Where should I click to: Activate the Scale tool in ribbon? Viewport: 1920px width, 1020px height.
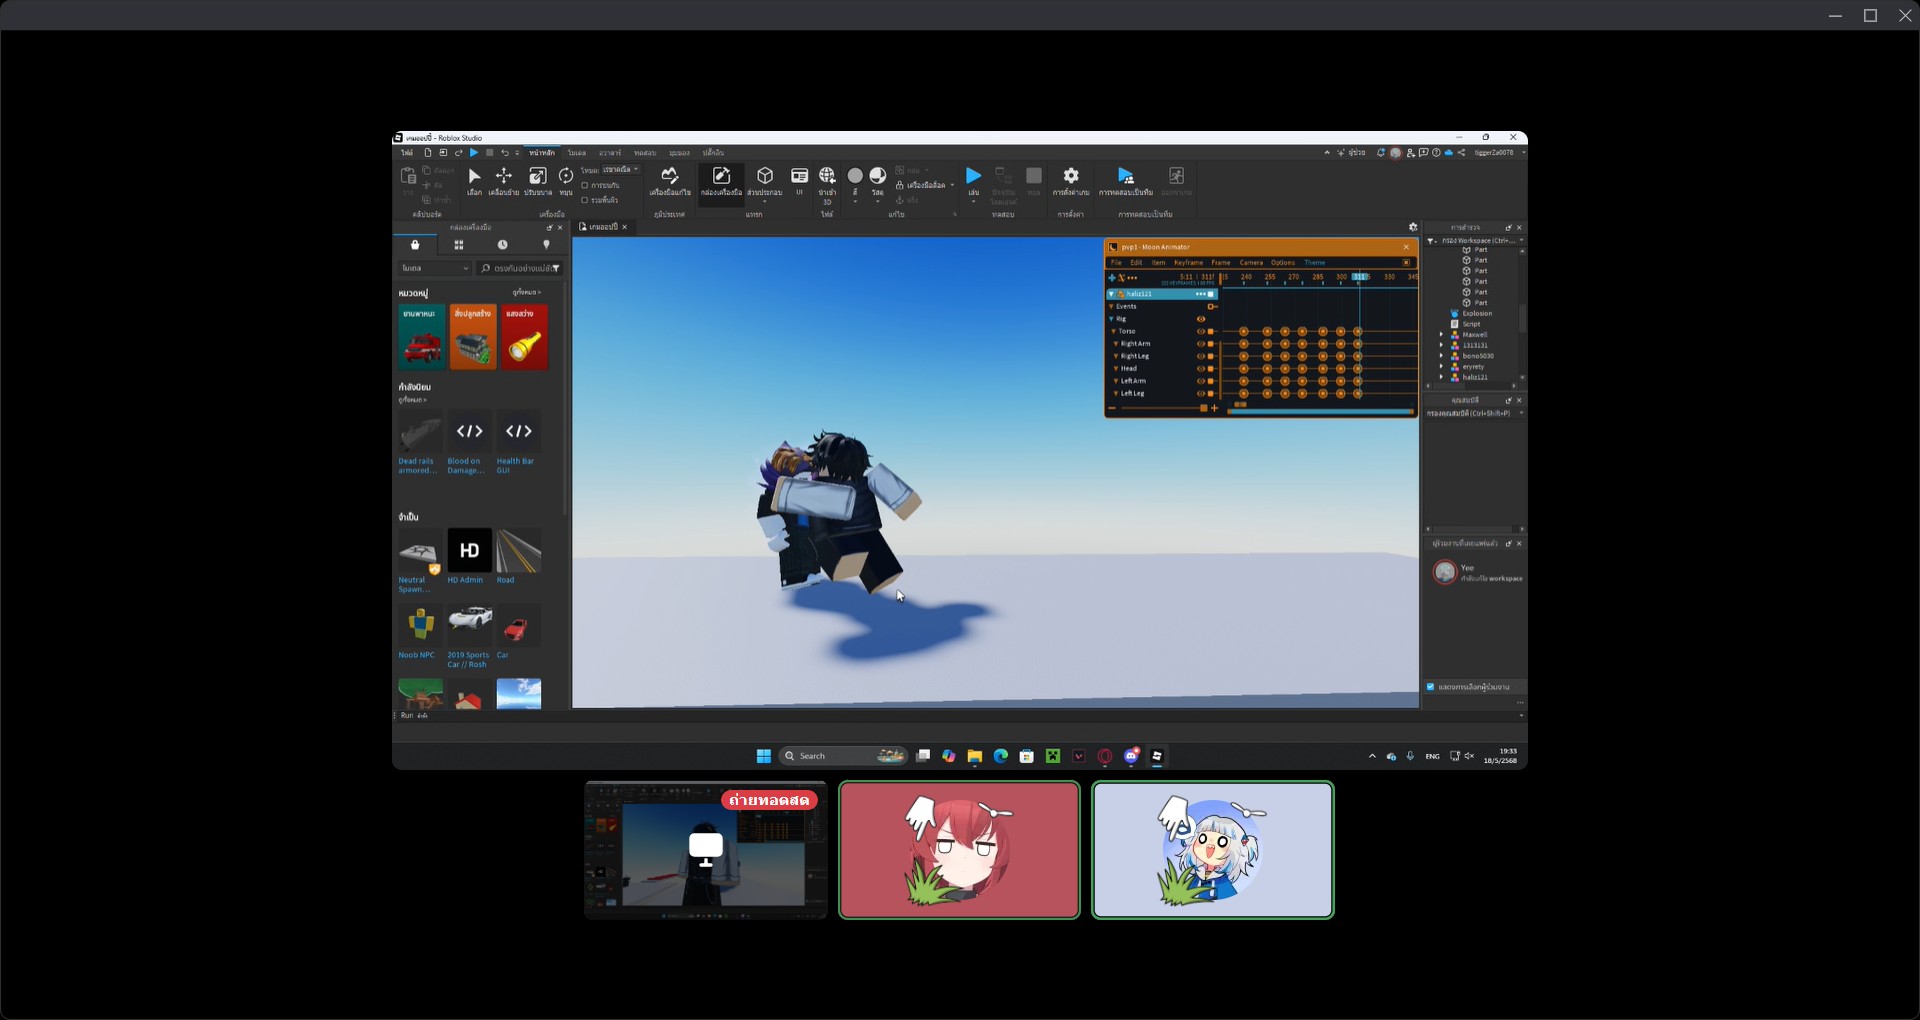tap(537, 180)
